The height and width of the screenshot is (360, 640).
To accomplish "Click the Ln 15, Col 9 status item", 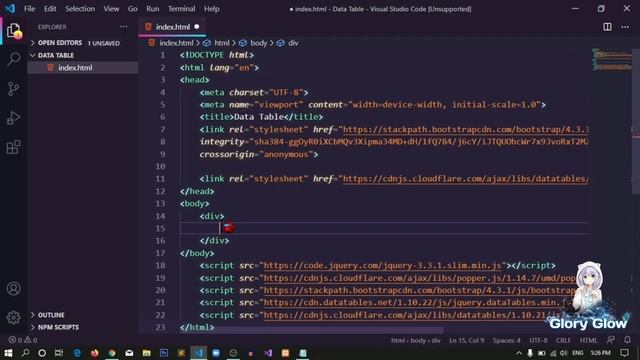I will (x=467, y=340).
